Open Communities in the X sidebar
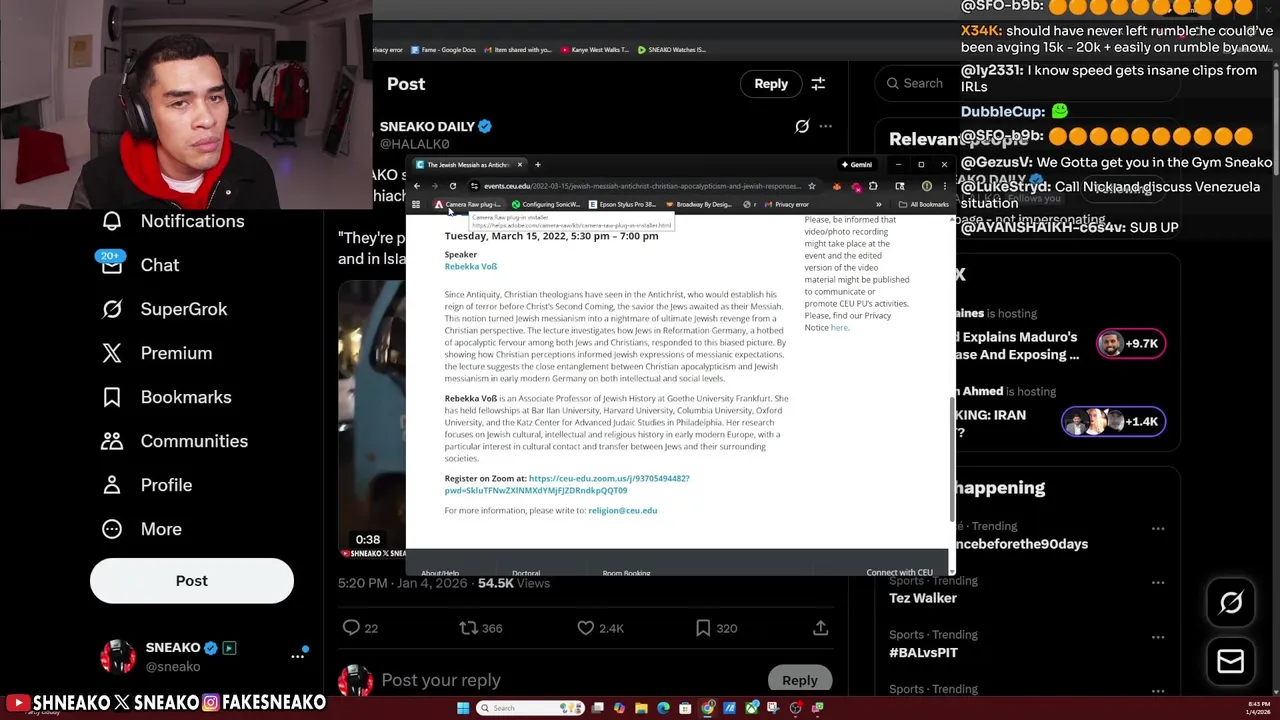 174,441
